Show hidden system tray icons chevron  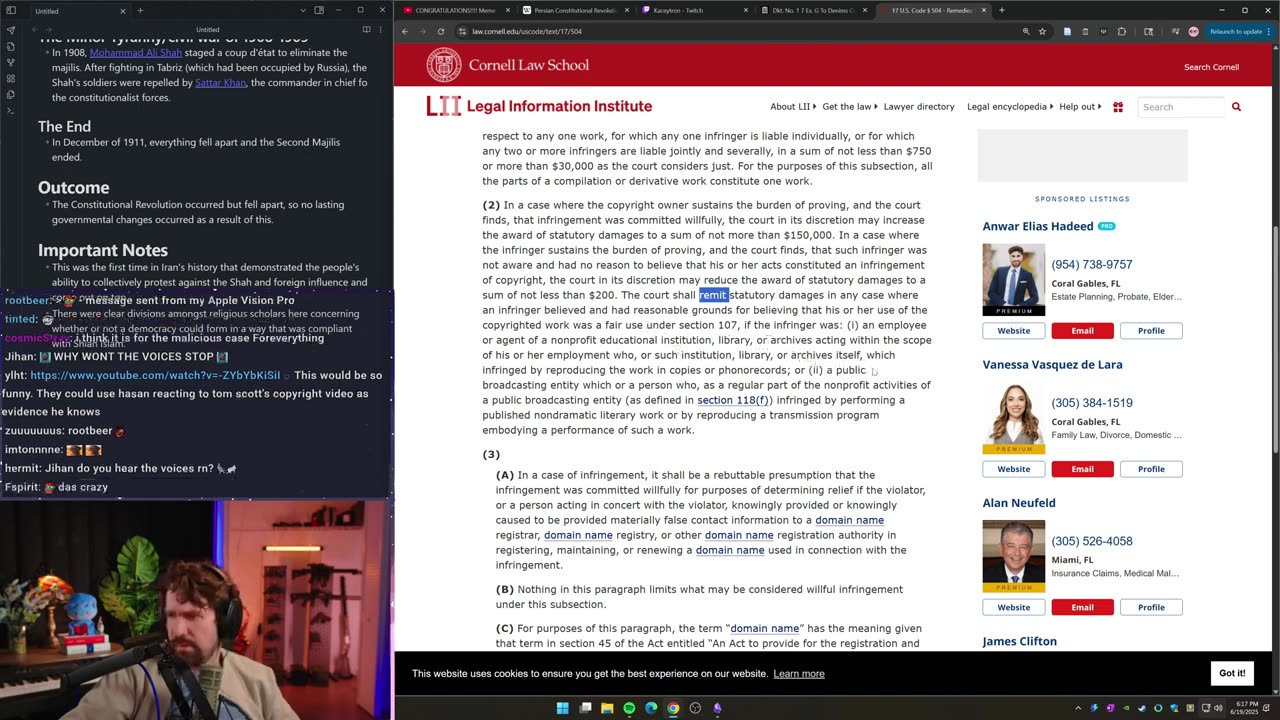(x=1078, y=708)
